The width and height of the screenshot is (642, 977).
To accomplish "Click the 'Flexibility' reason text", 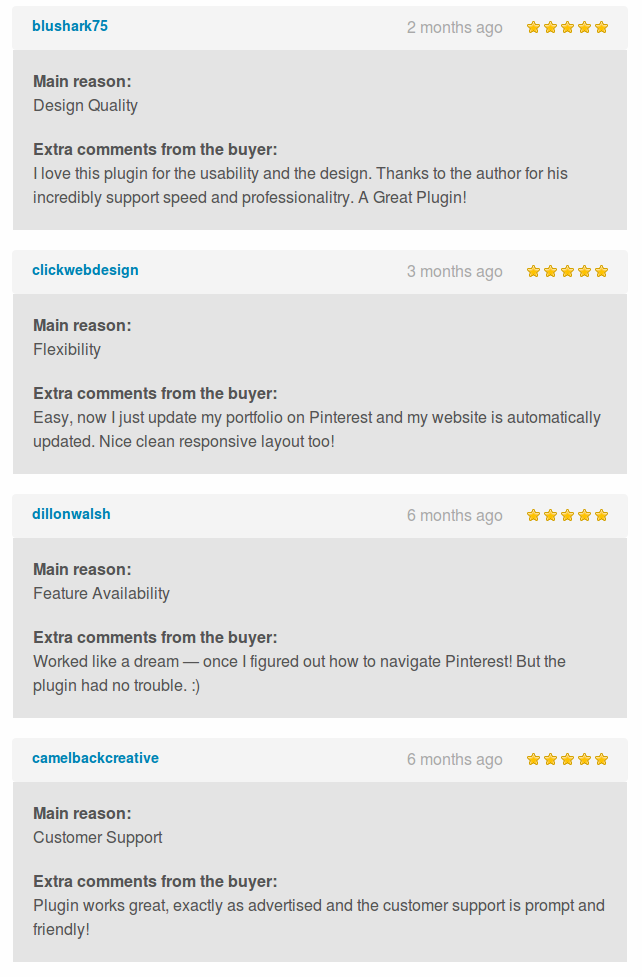I will [x=67, y=350].
